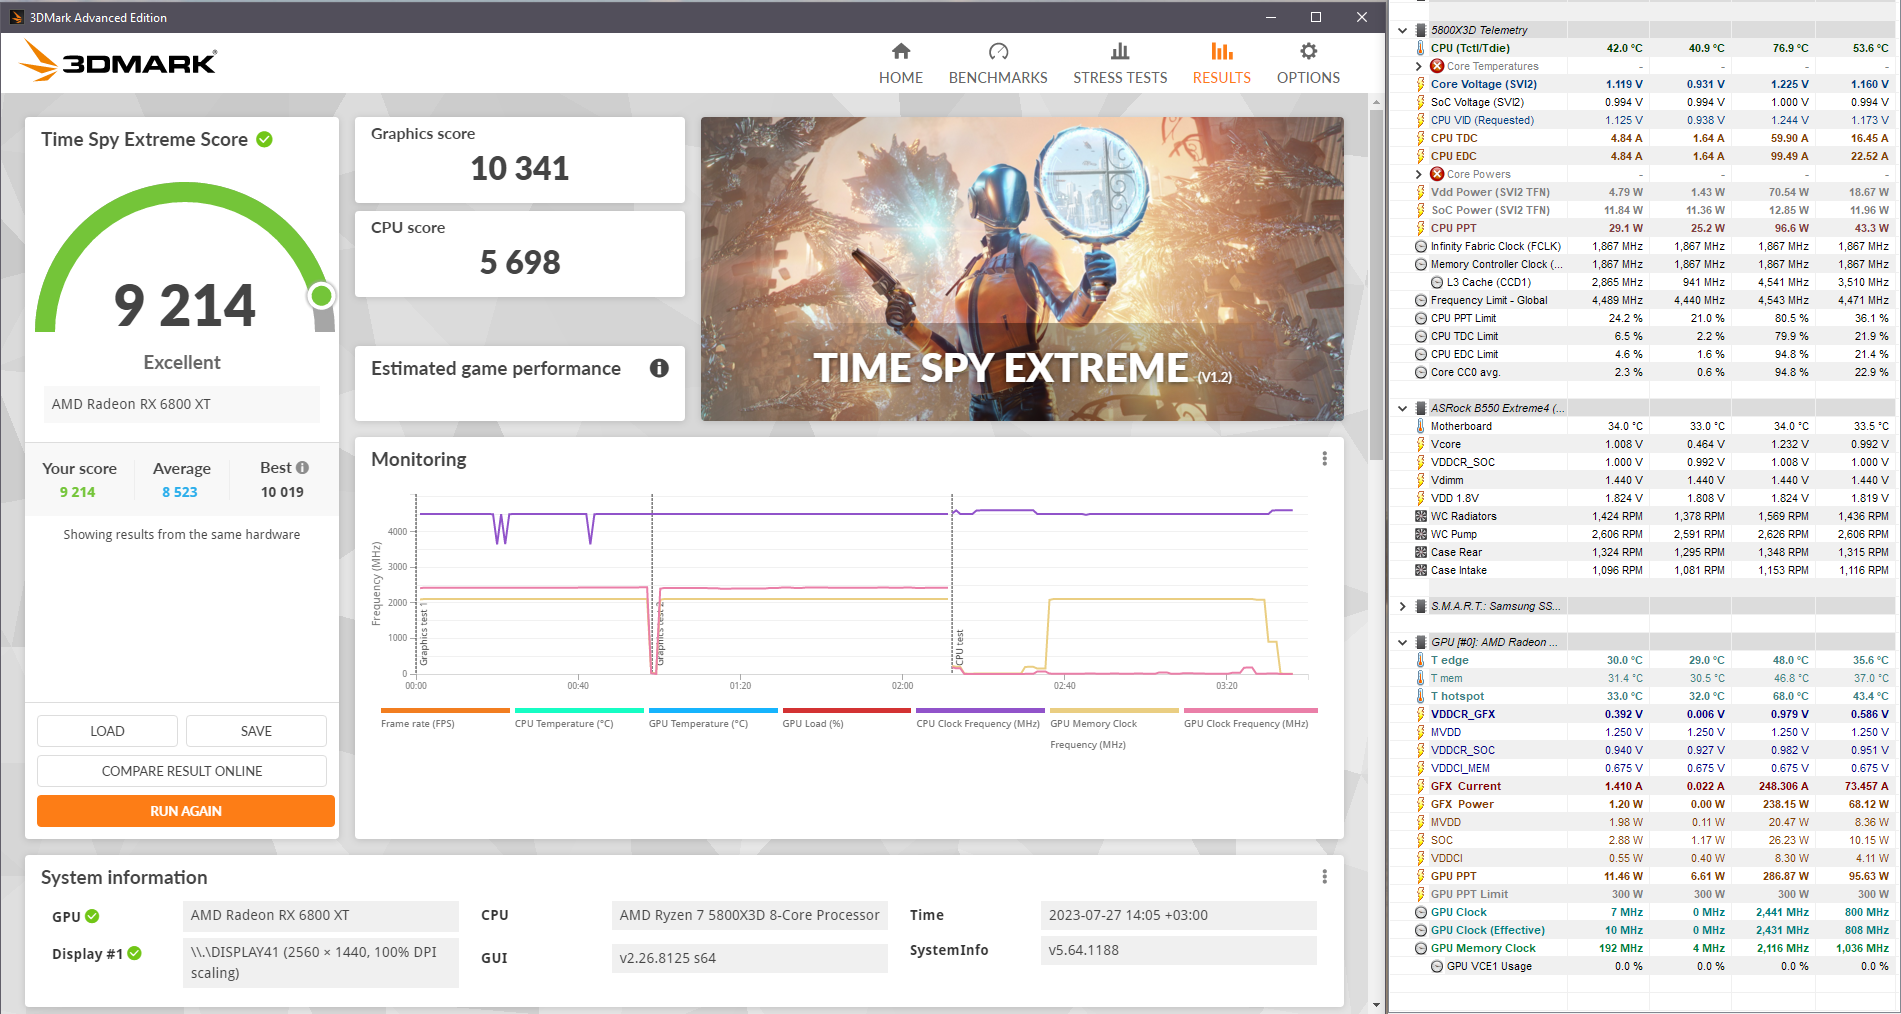Expand the S.M.A.R.T. Samsung sensor group
This screenshot has width=1901, height=1014.
(x=1403, y=606)
